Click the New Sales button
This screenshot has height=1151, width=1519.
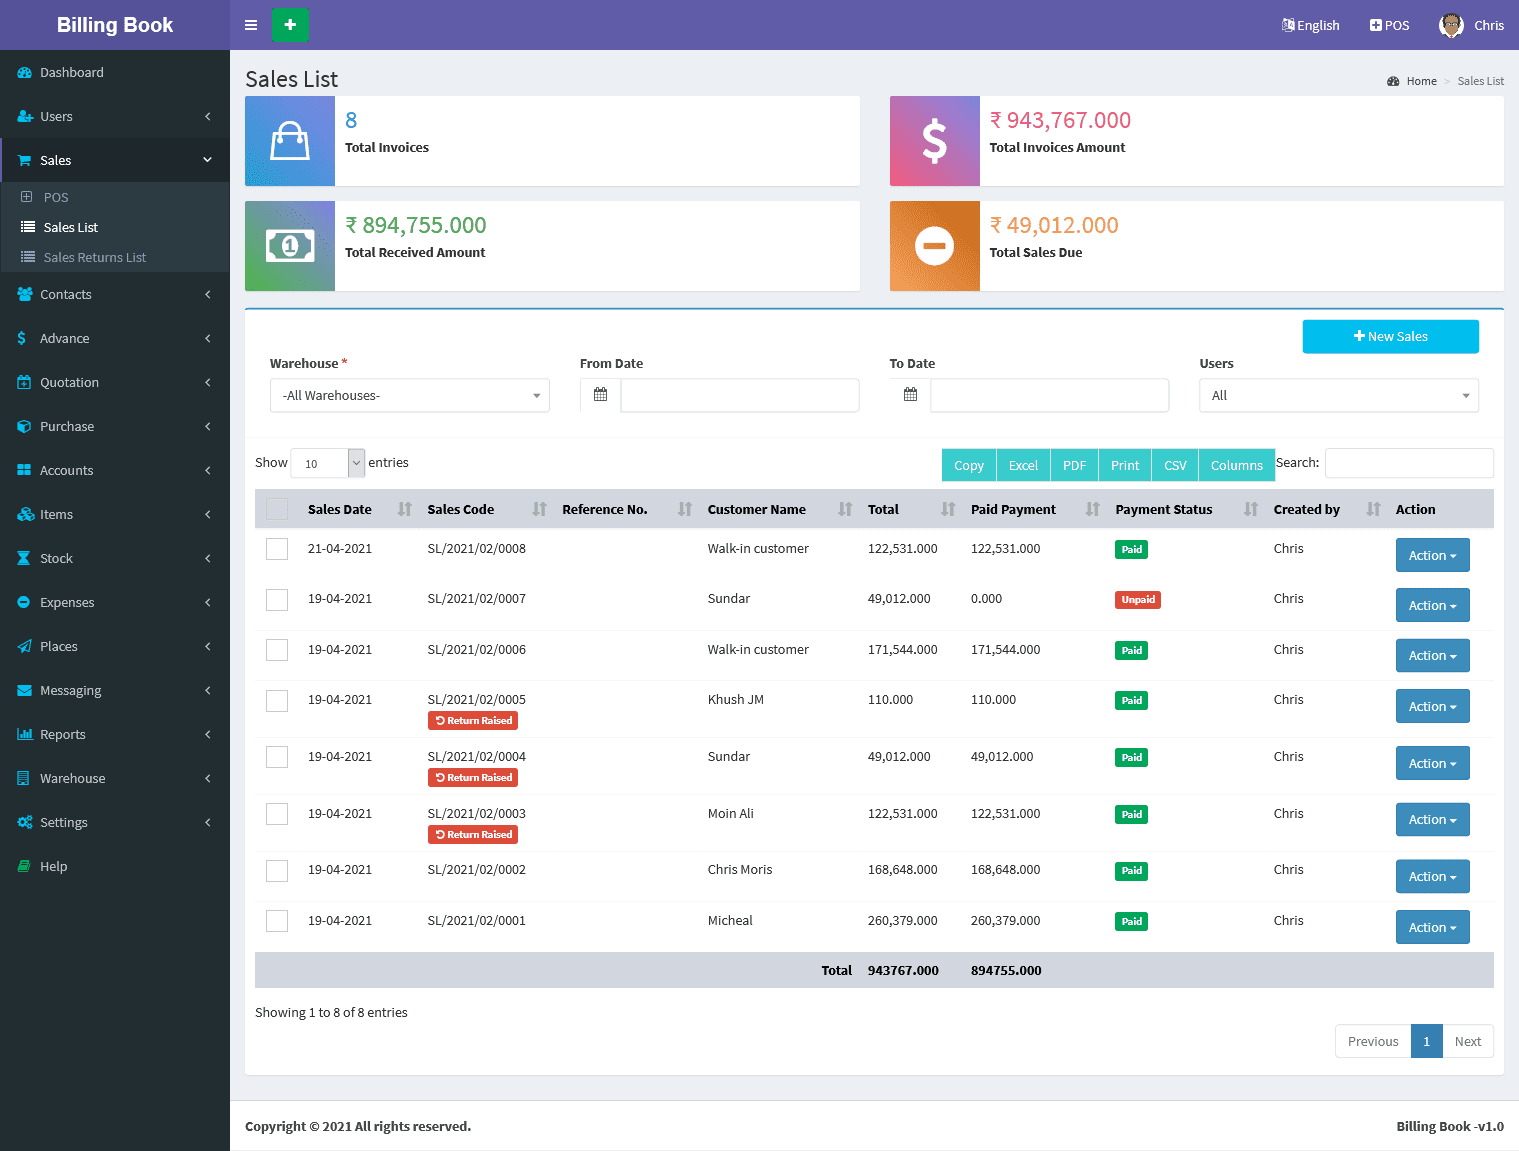coord(1390,337)
